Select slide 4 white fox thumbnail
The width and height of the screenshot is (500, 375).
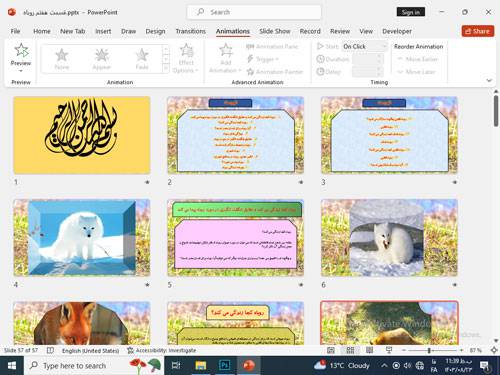[82, 238]
